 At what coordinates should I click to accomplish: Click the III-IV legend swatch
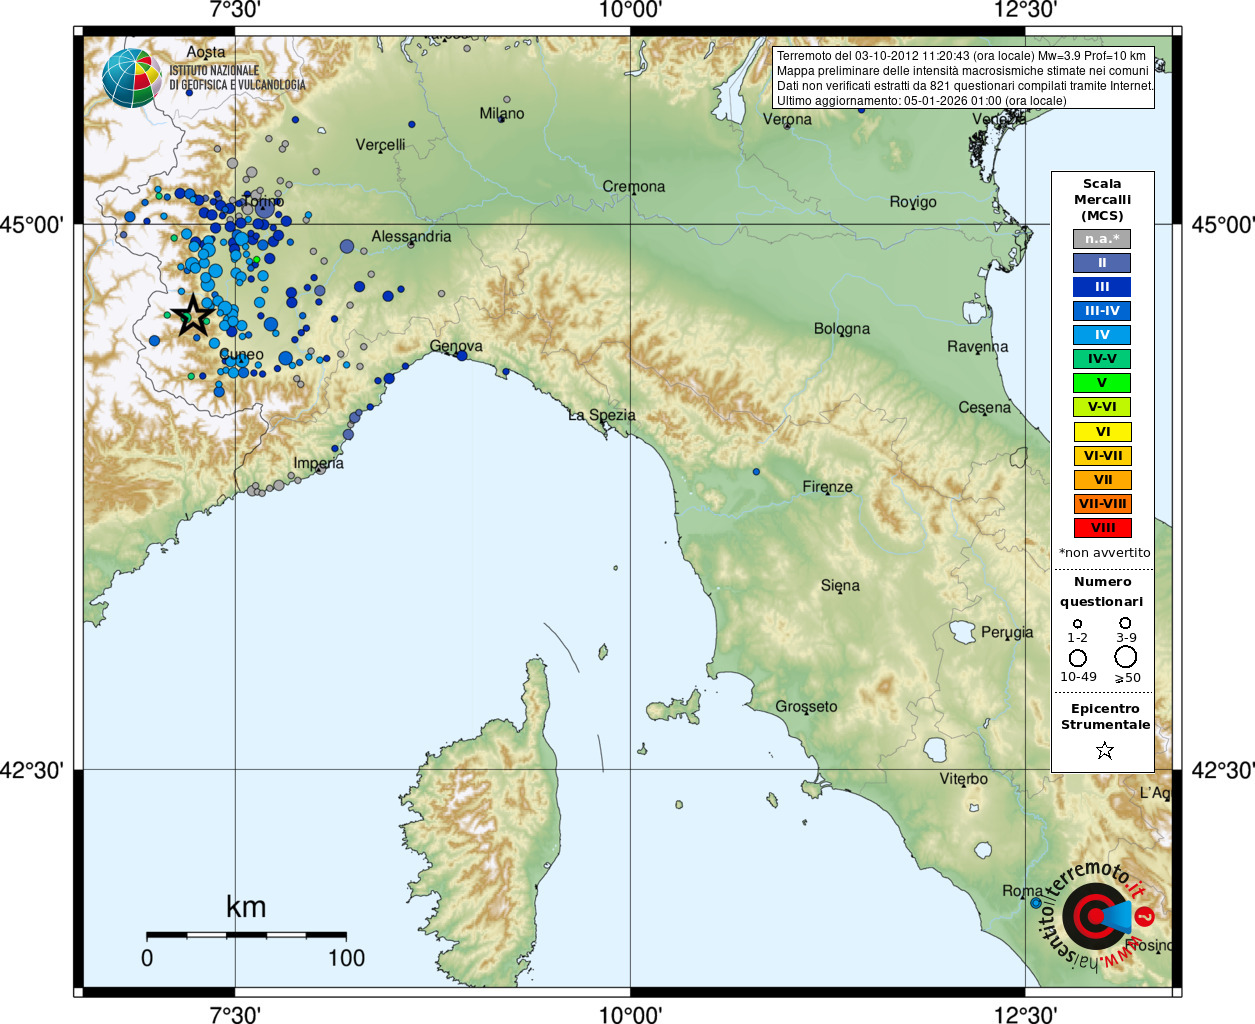1102,311
